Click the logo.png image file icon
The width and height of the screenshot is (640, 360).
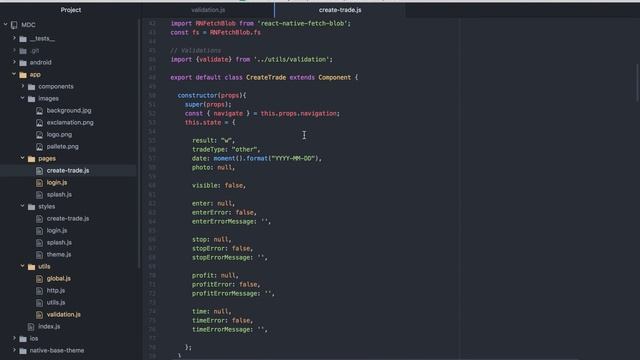pos(39,135)
